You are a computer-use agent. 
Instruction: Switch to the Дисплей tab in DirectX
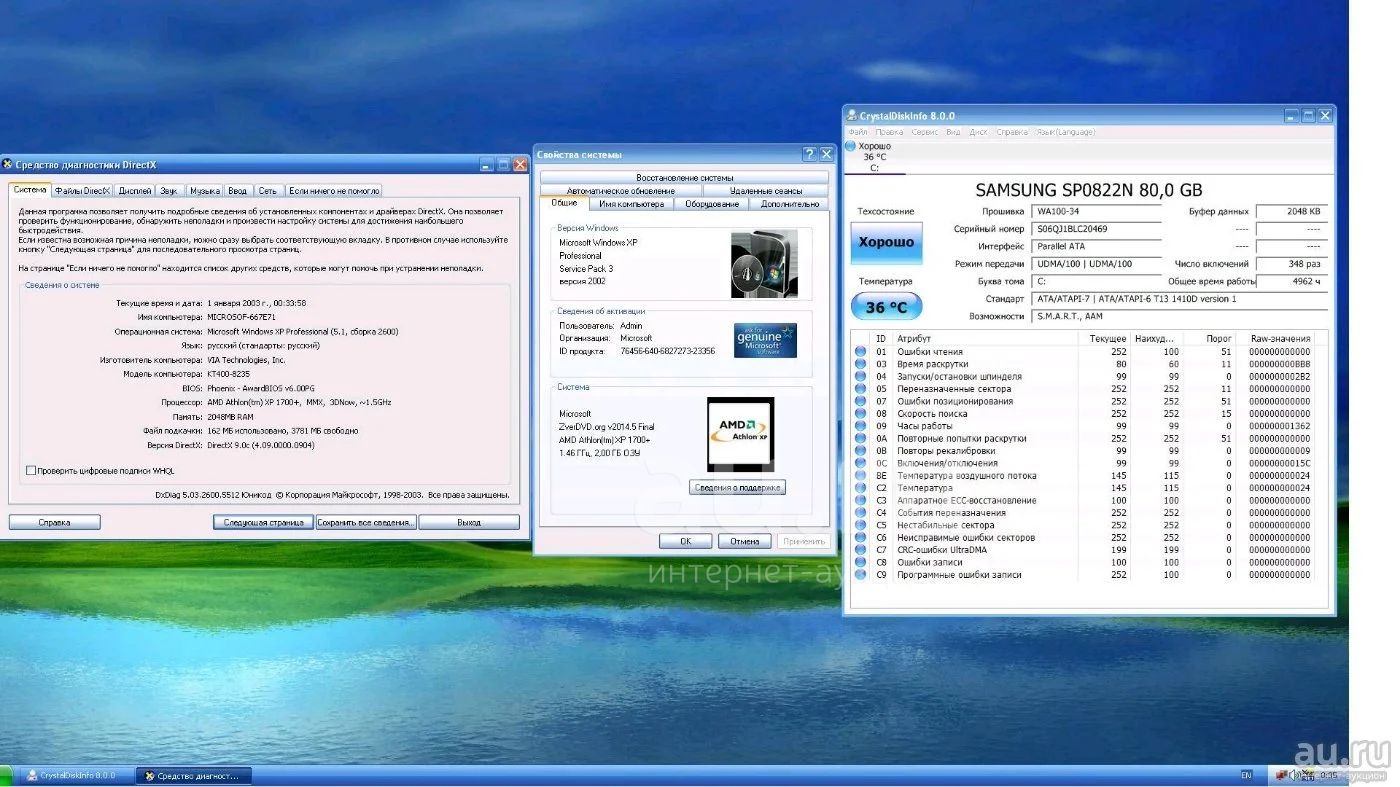135,190
